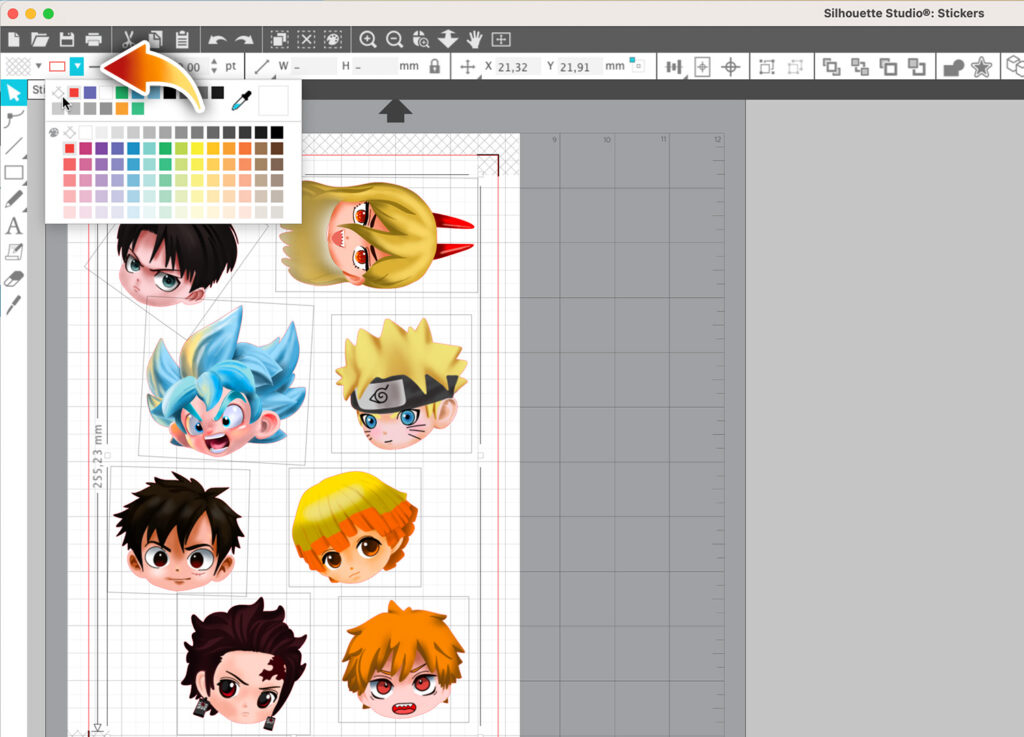Pick the Draw Rectangle tool

(13, 173)
